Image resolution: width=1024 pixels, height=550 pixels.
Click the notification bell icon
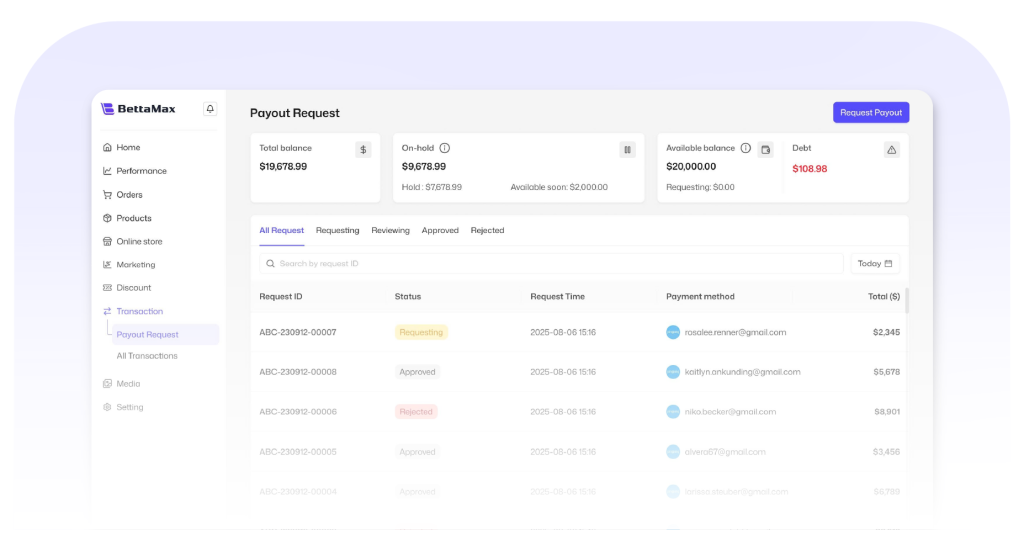click(x=210, y=109)
